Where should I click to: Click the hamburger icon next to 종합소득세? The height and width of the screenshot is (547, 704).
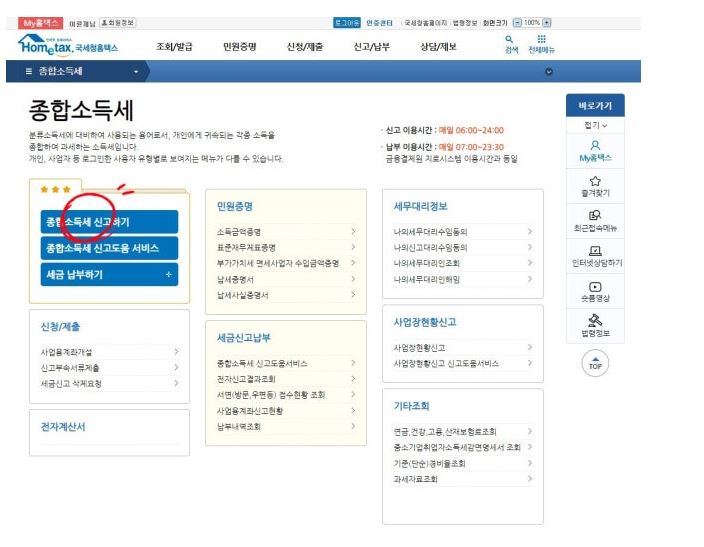tap(29, 71)
